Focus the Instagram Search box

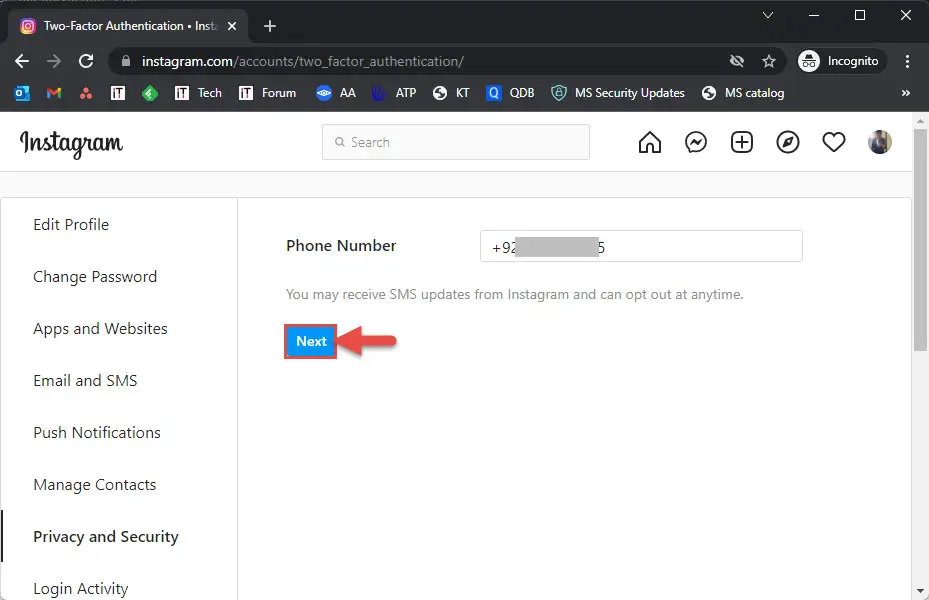(x=456, y=142)
